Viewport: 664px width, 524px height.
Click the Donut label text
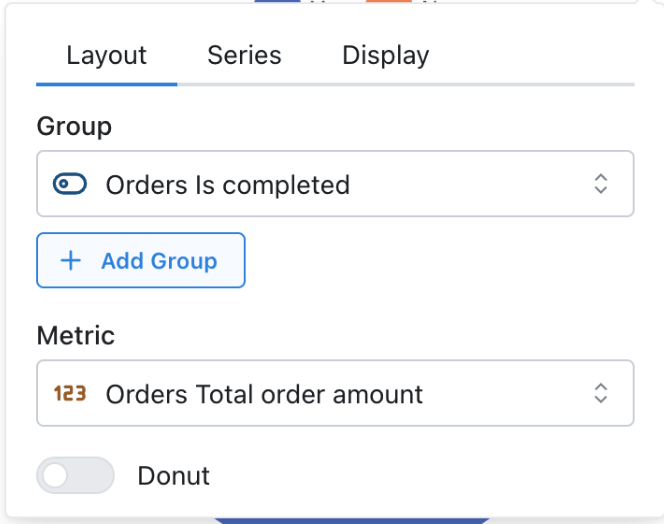[x=174, y=476]
